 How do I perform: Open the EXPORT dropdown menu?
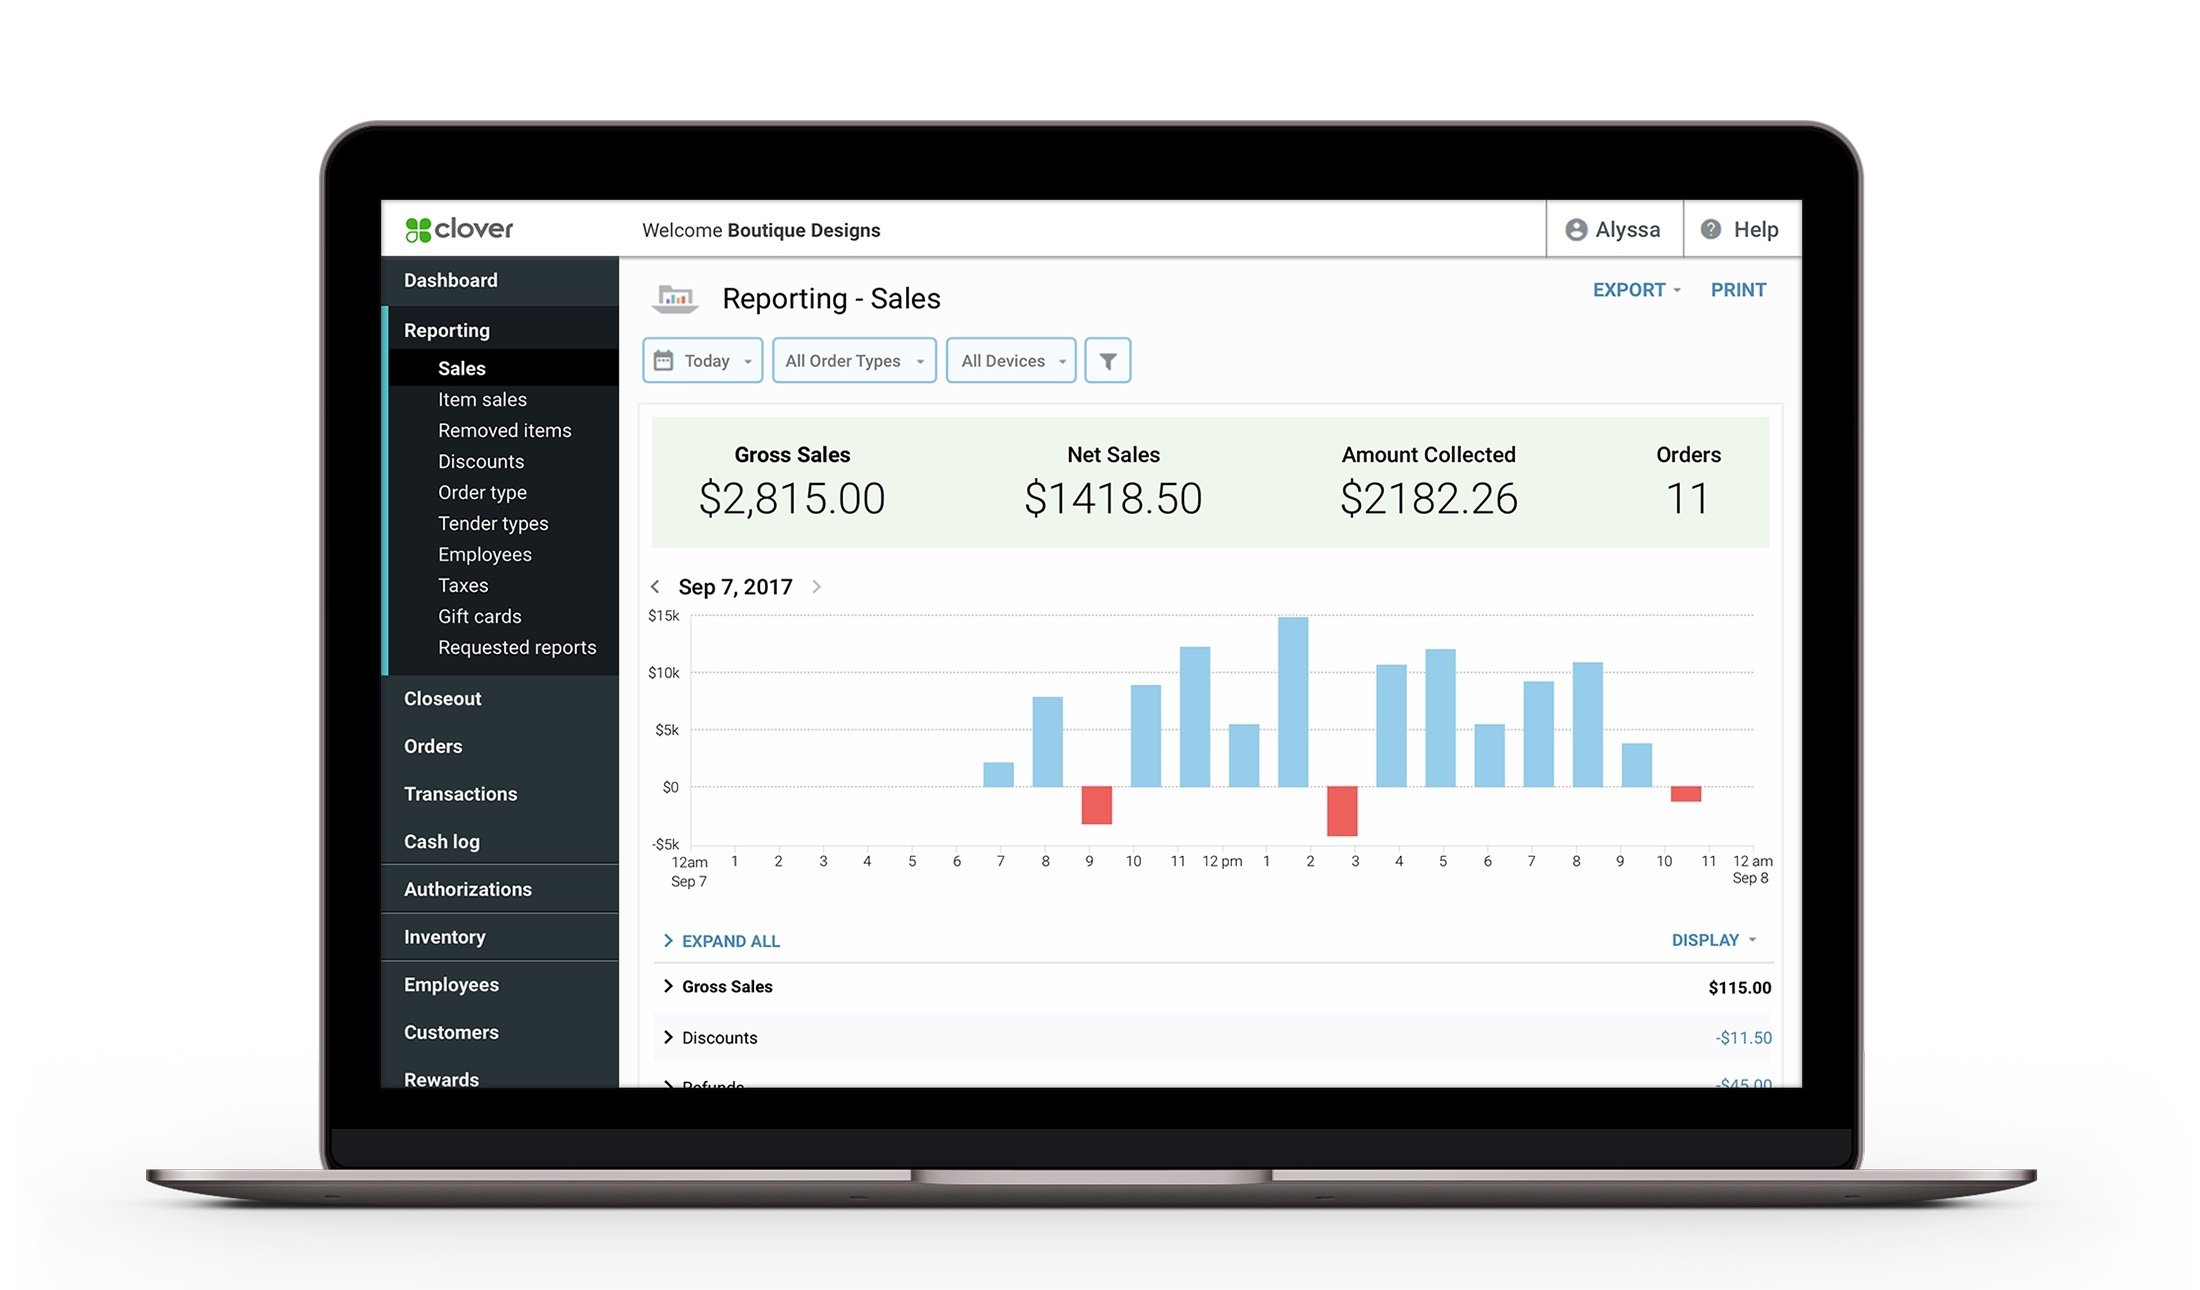(1636, 290)
